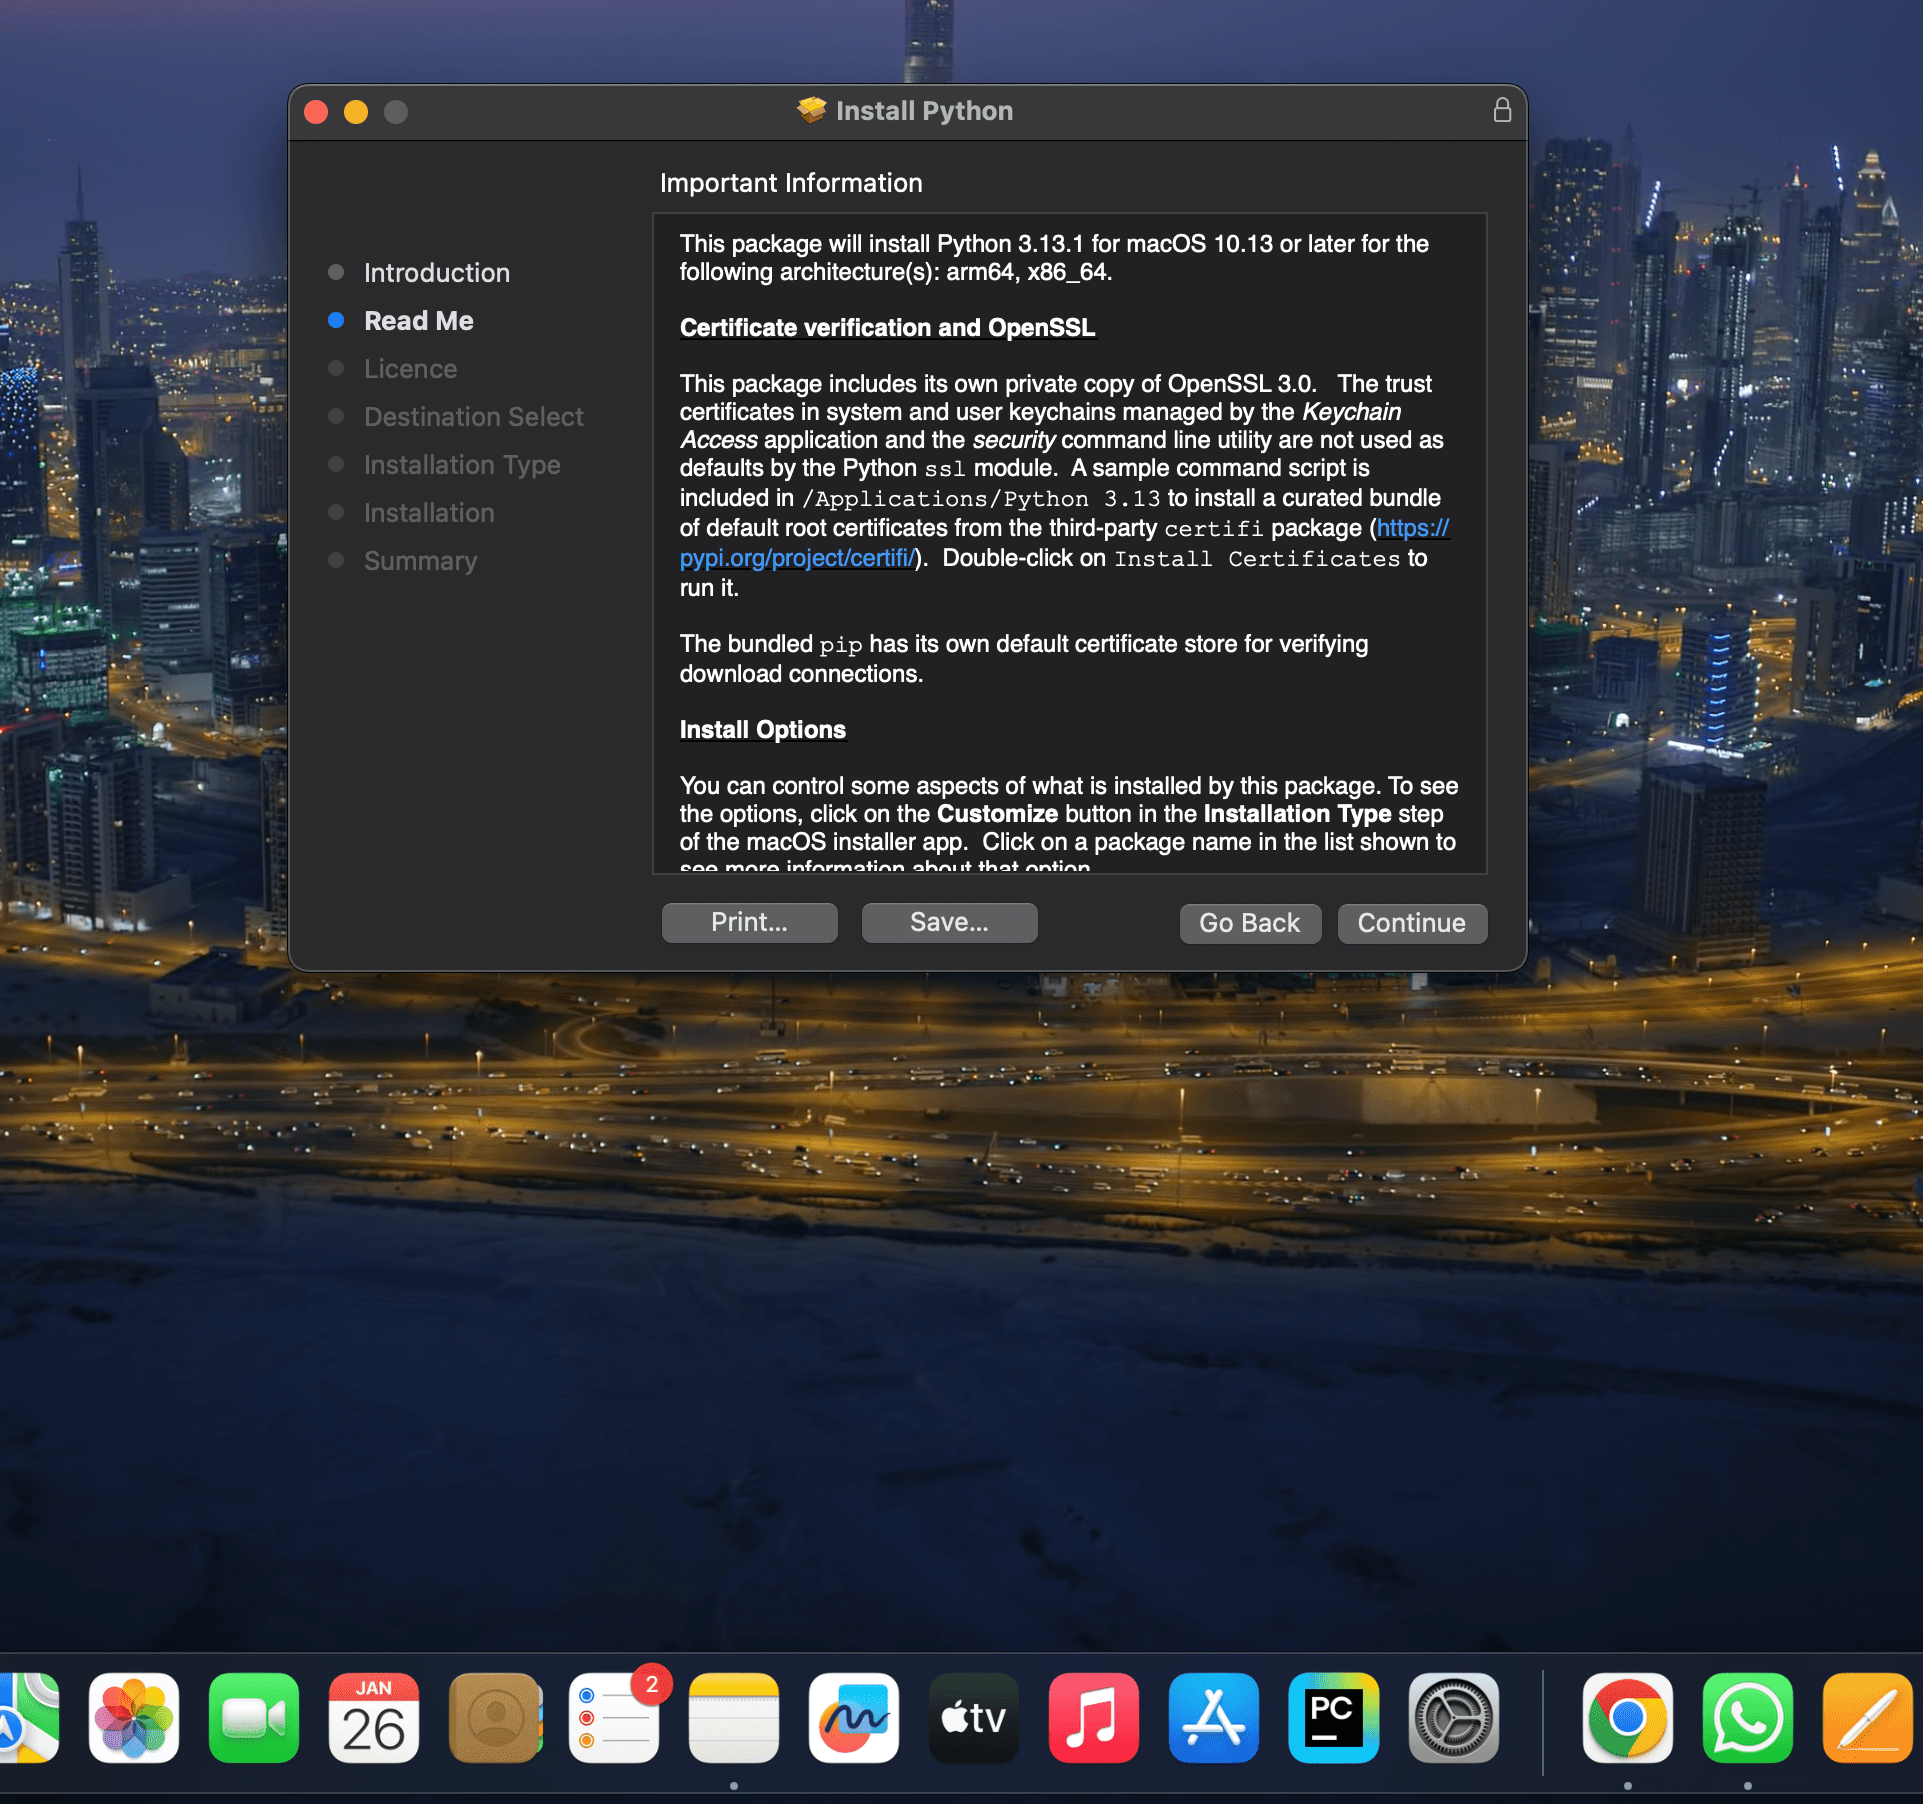The width and height of the screenshot is (1923, 1804).
Task: Open System Settings from the Dock
Action: point(1454,1718)
